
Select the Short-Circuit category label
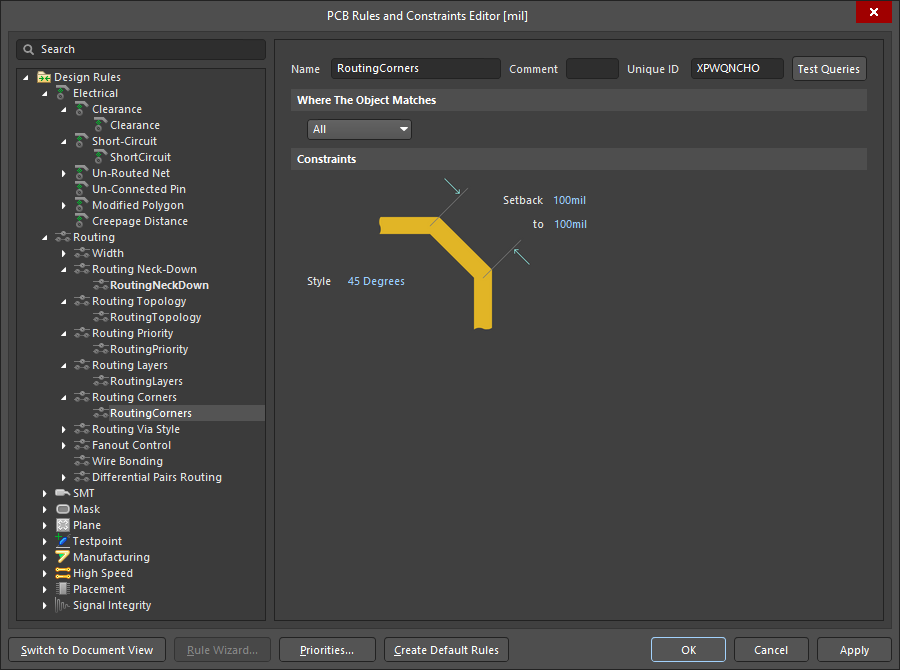pyautogui.click(x=125, y=141)
